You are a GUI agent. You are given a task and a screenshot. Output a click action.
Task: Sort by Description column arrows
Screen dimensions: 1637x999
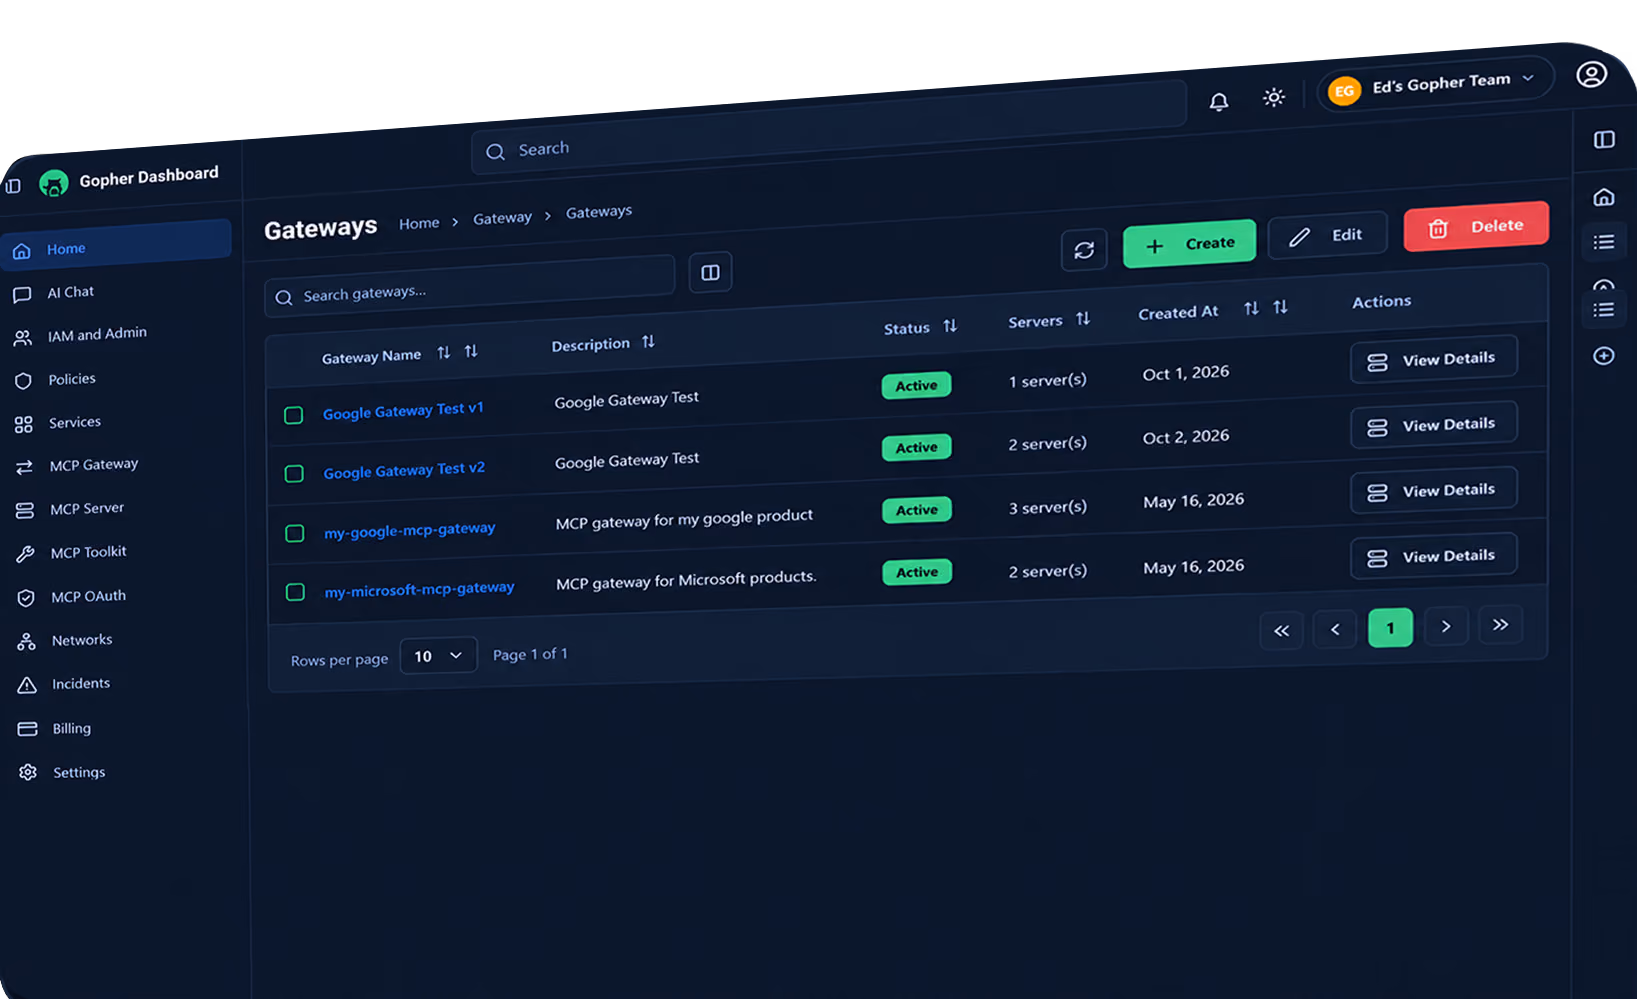[x=648, y=342]
